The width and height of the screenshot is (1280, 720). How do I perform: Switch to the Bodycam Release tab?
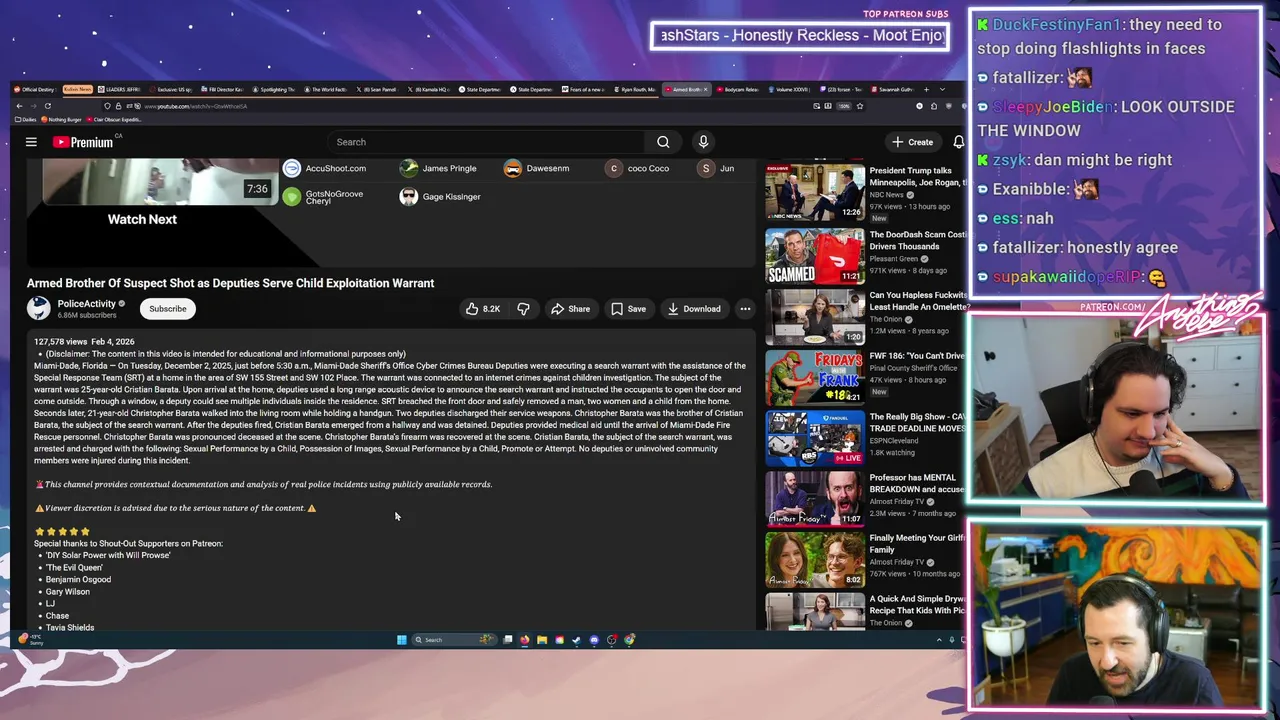coord(737,90)
